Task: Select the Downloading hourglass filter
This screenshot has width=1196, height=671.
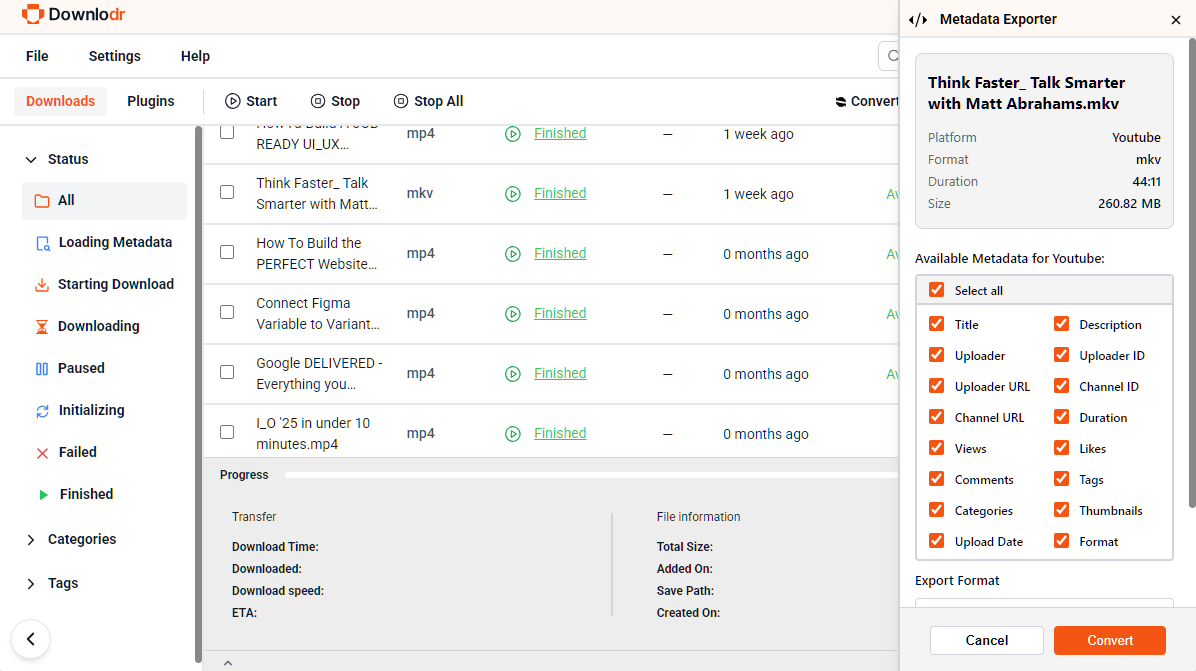Action: 42,327
